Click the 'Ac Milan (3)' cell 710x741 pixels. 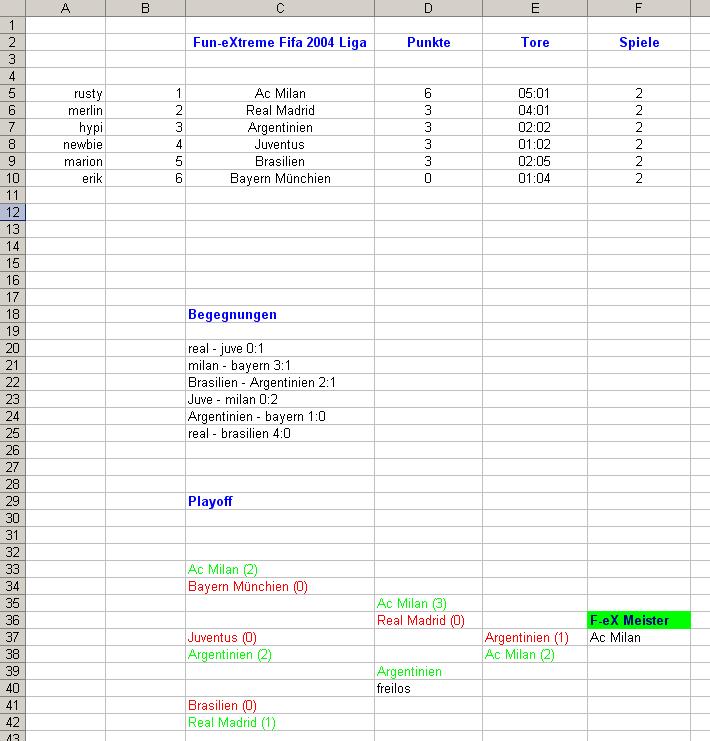[x=428, y=603]
